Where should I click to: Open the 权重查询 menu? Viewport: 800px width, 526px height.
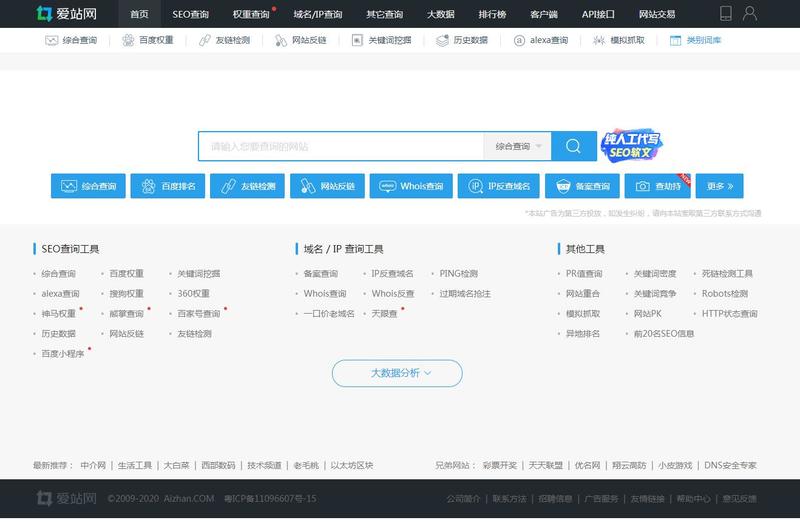click(251, 14)
